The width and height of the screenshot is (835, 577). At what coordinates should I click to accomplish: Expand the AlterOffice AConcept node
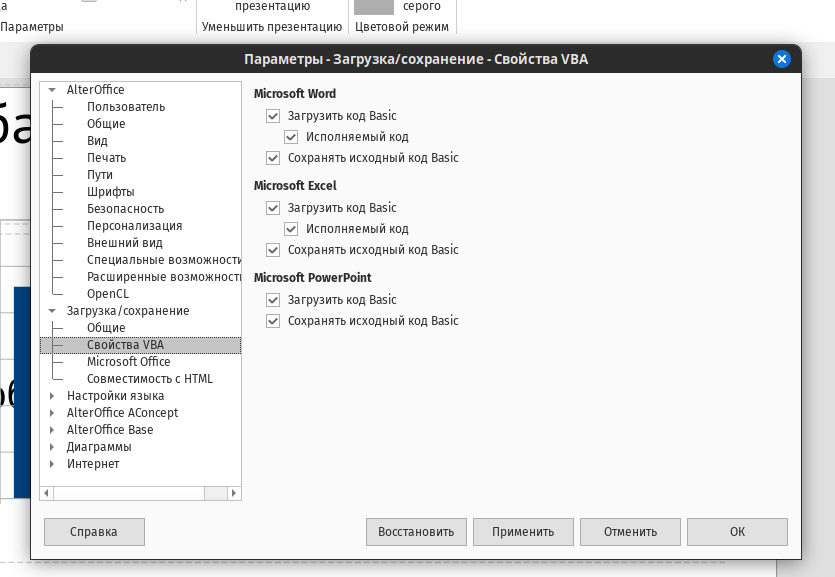[52, 413]
